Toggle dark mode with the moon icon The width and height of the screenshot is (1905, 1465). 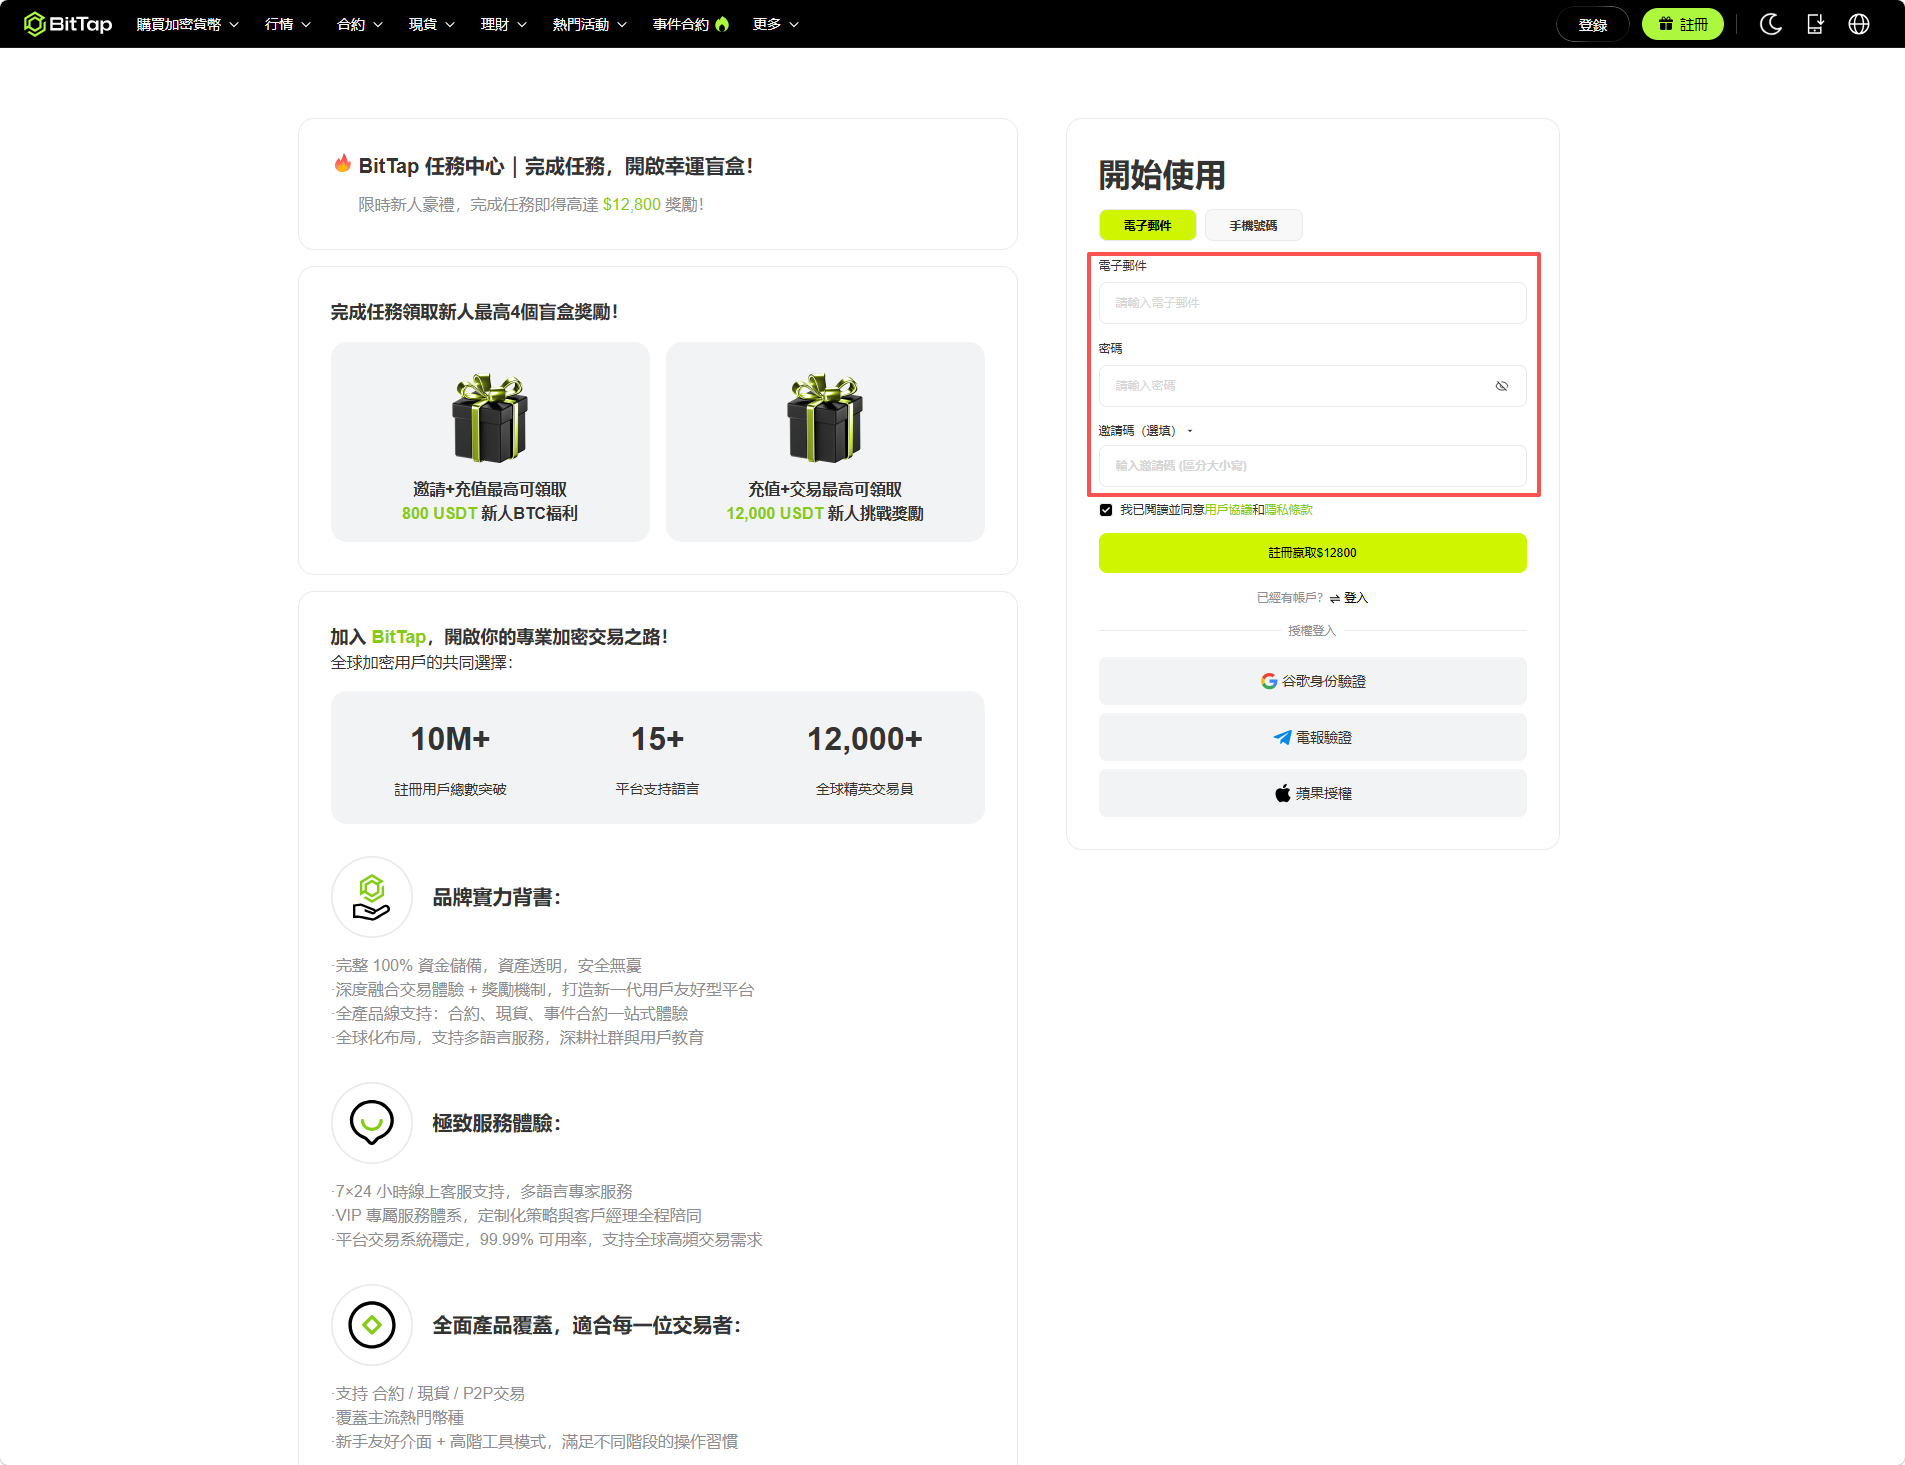1771,24
